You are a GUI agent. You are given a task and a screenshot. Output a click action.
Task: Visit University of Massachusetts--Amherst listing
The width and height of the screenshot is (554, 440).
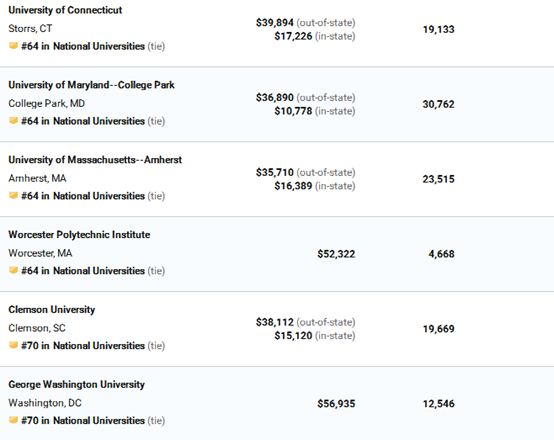95,160
